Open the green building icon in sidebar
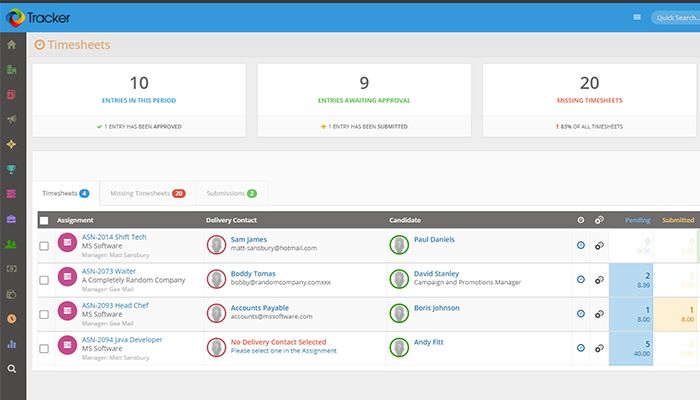 12,70
